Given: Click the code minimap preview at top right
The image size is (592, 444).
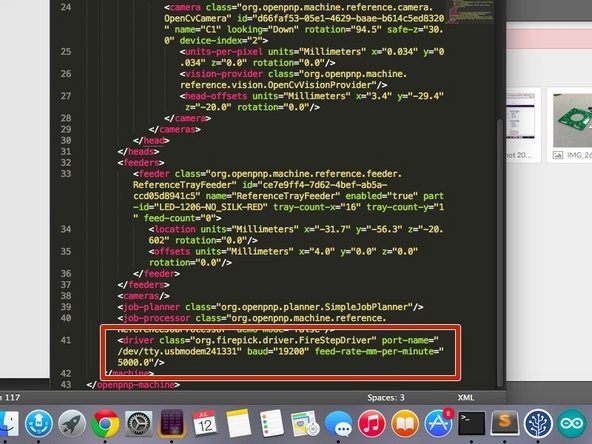Looking at the screenshot, I should coord(470,12).
